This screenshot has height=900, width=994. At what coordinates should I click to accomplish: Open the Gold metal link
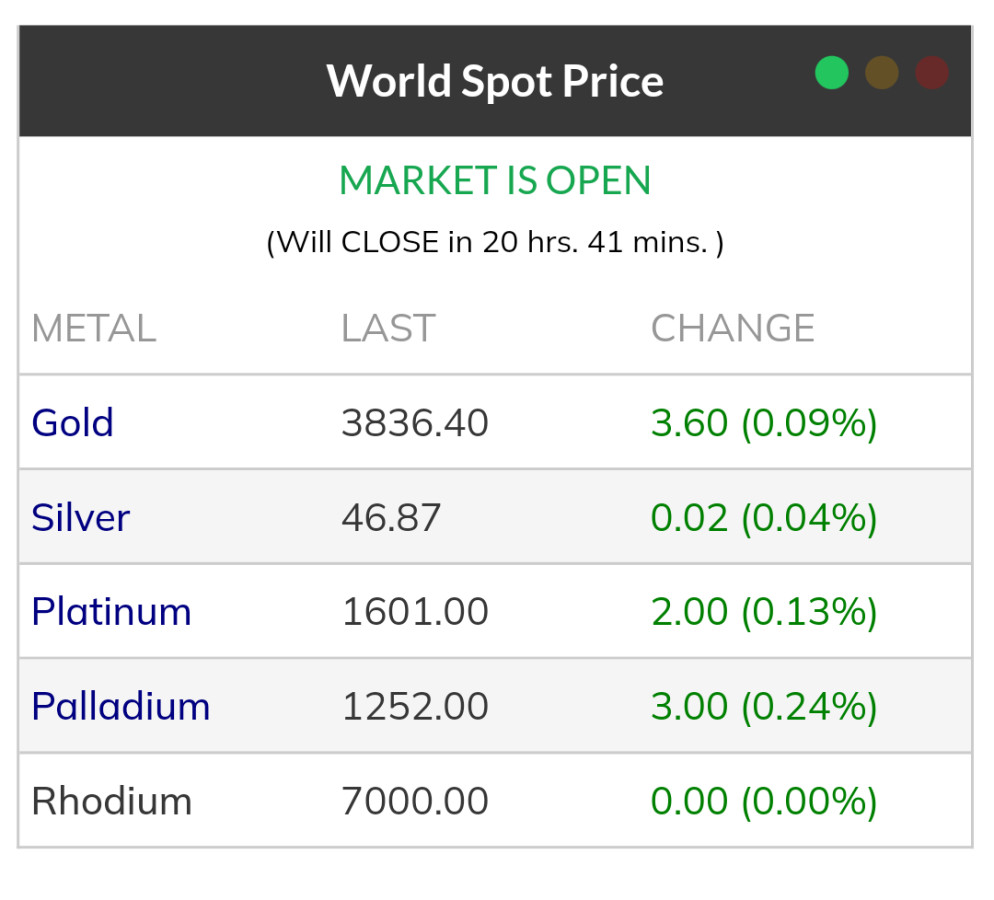click(x=72, y=423)
